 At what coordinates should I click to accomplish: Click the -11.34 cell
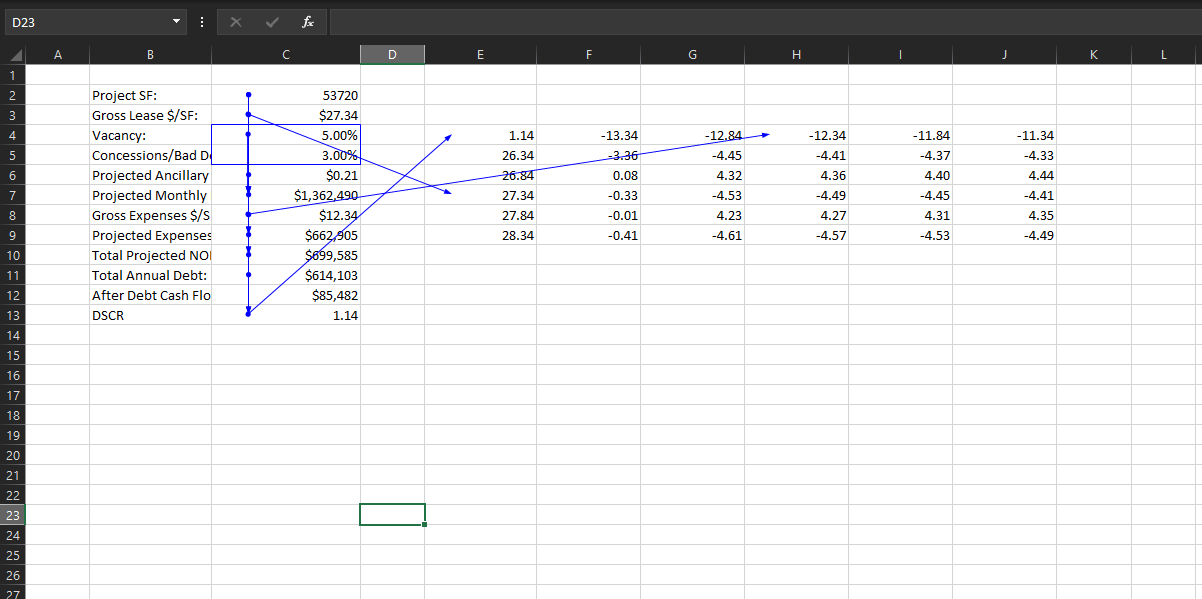pyautogui.click(x=1004, y=135)
